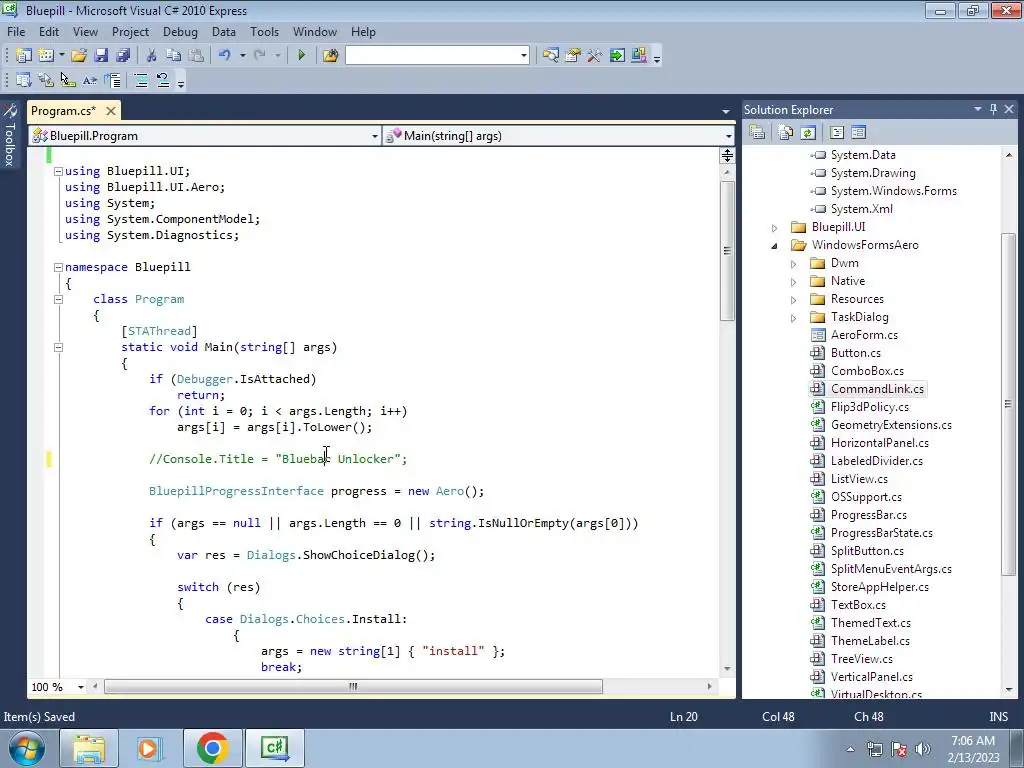
Task: Click the editor split window handle
Action: point(727,155)
